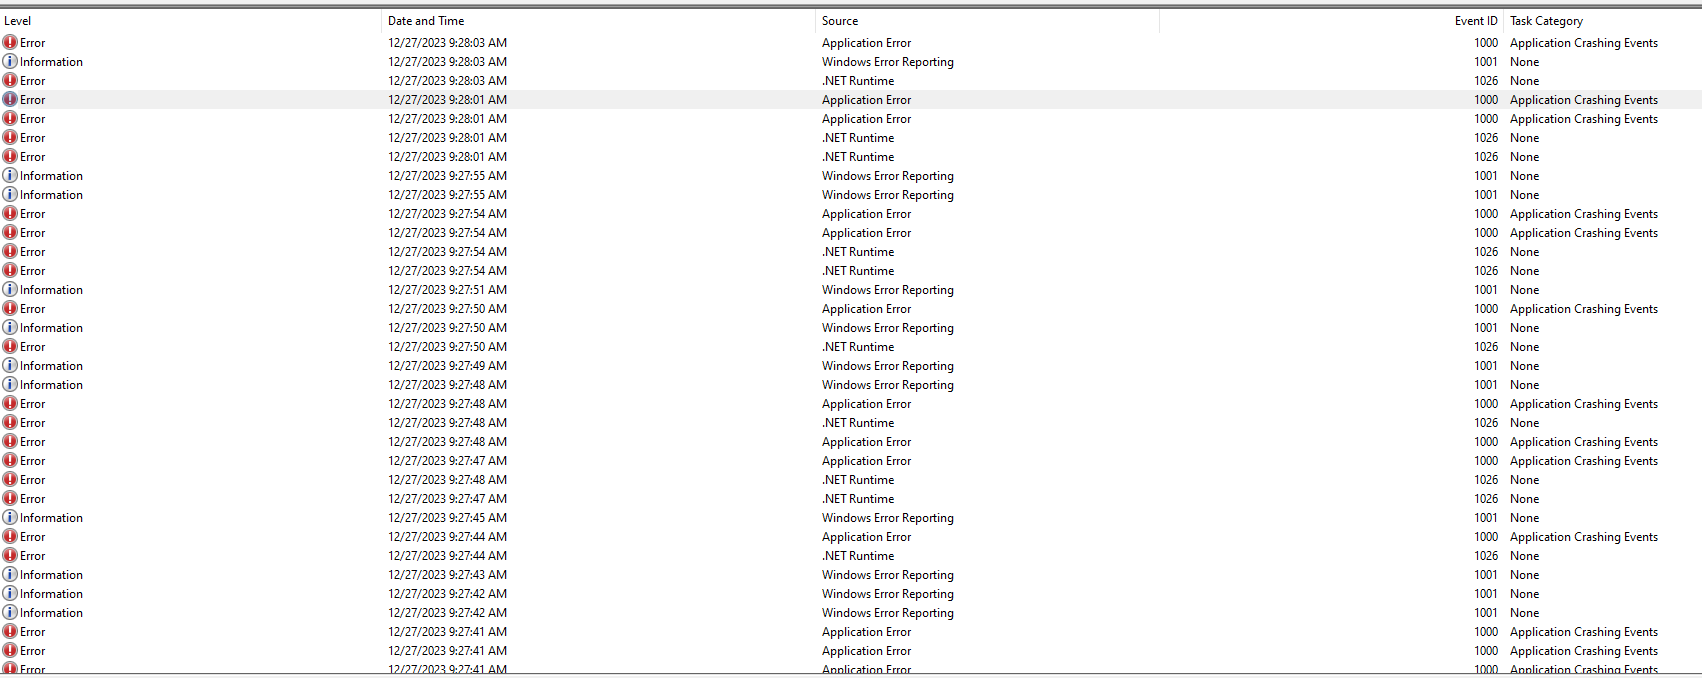Click 'Application Error' source in 9:28:03 AM row
Image resolution: width=1702 pixels, height=678 pixels.
pyautogui.click(x=866, y=43)
